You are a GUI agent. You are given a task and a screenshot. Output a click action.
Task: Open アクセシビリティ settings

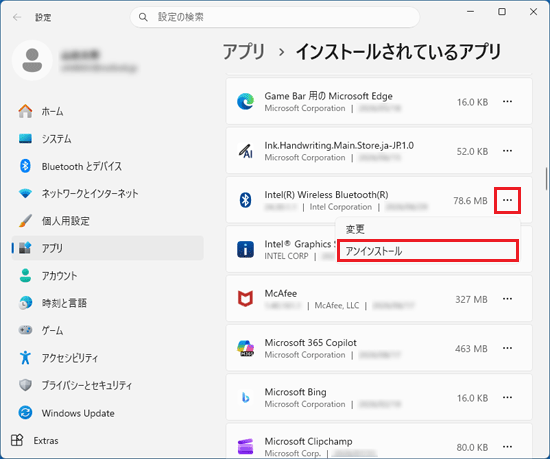click(107, 357)
